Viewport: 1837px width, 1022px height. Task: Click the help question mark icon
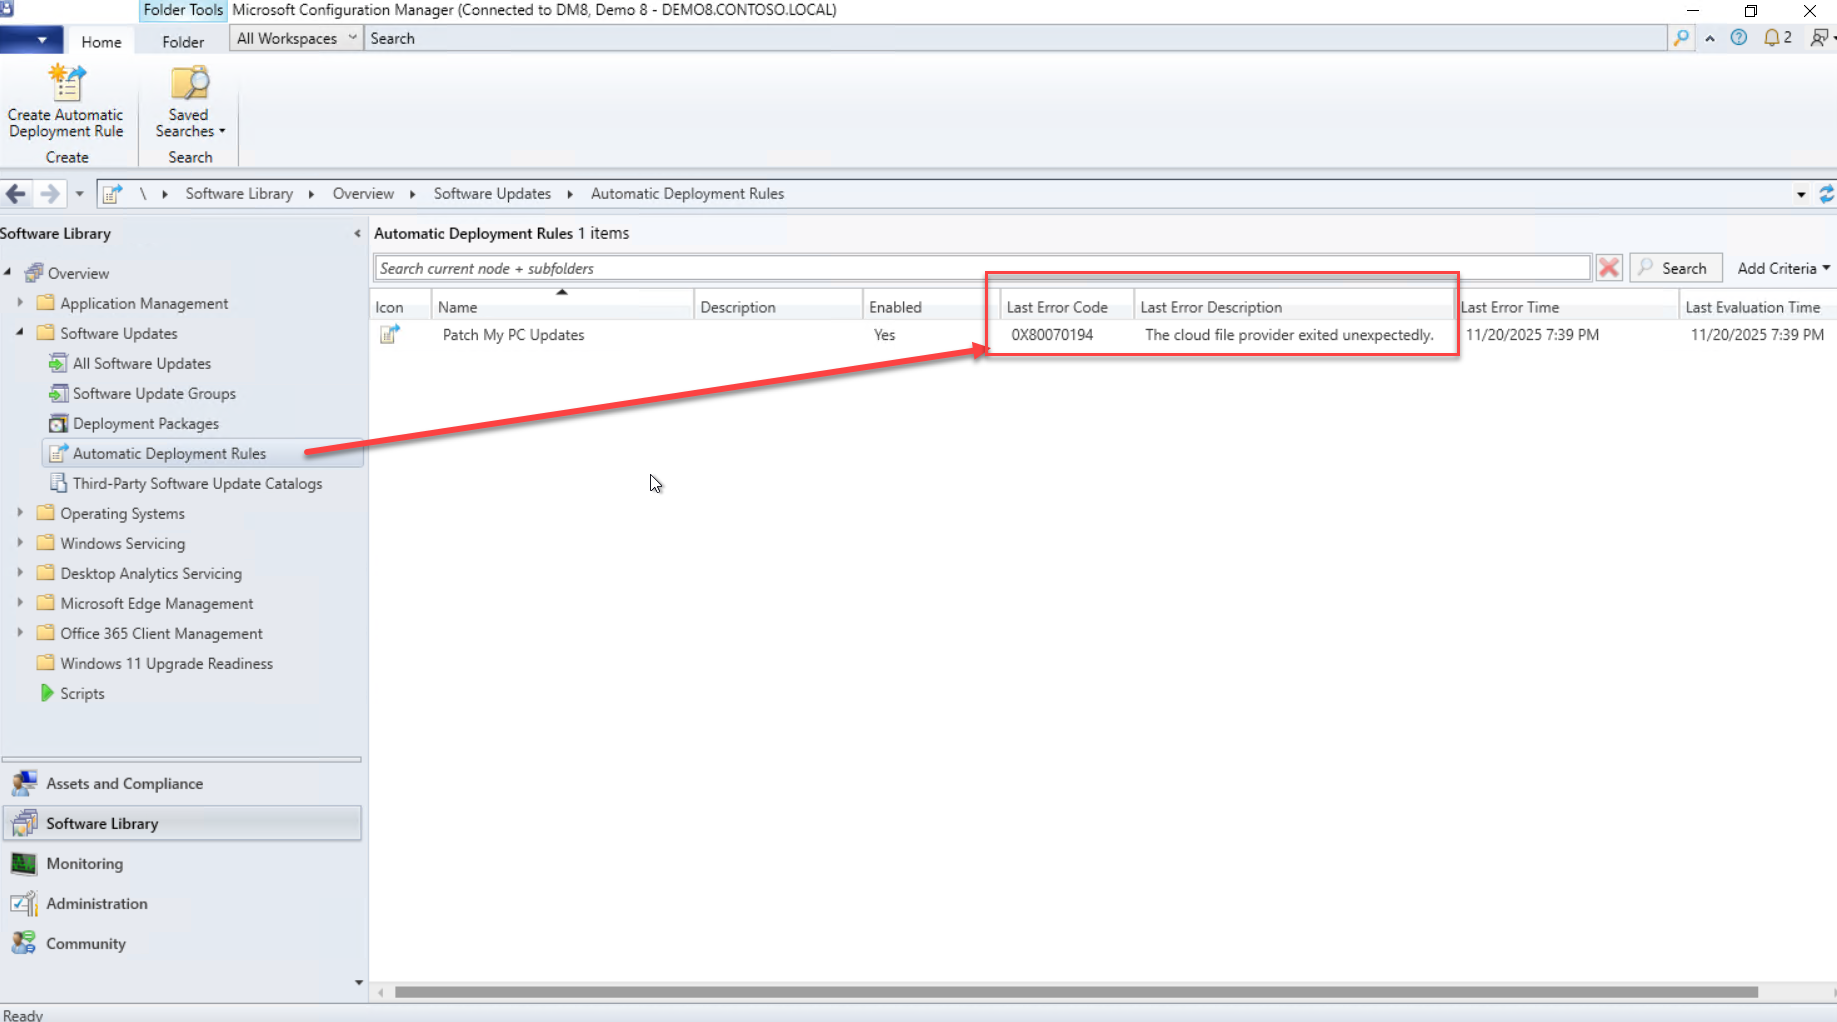[x=1739, y=38]
